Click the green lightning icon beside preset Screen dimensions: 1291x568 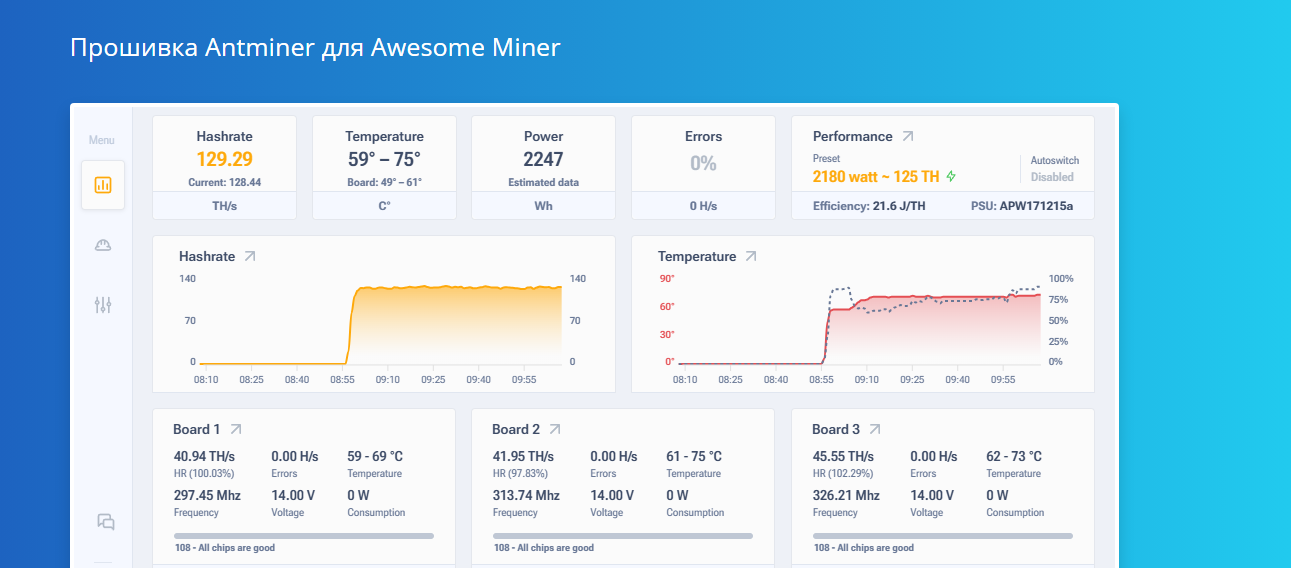coord(951,177)
